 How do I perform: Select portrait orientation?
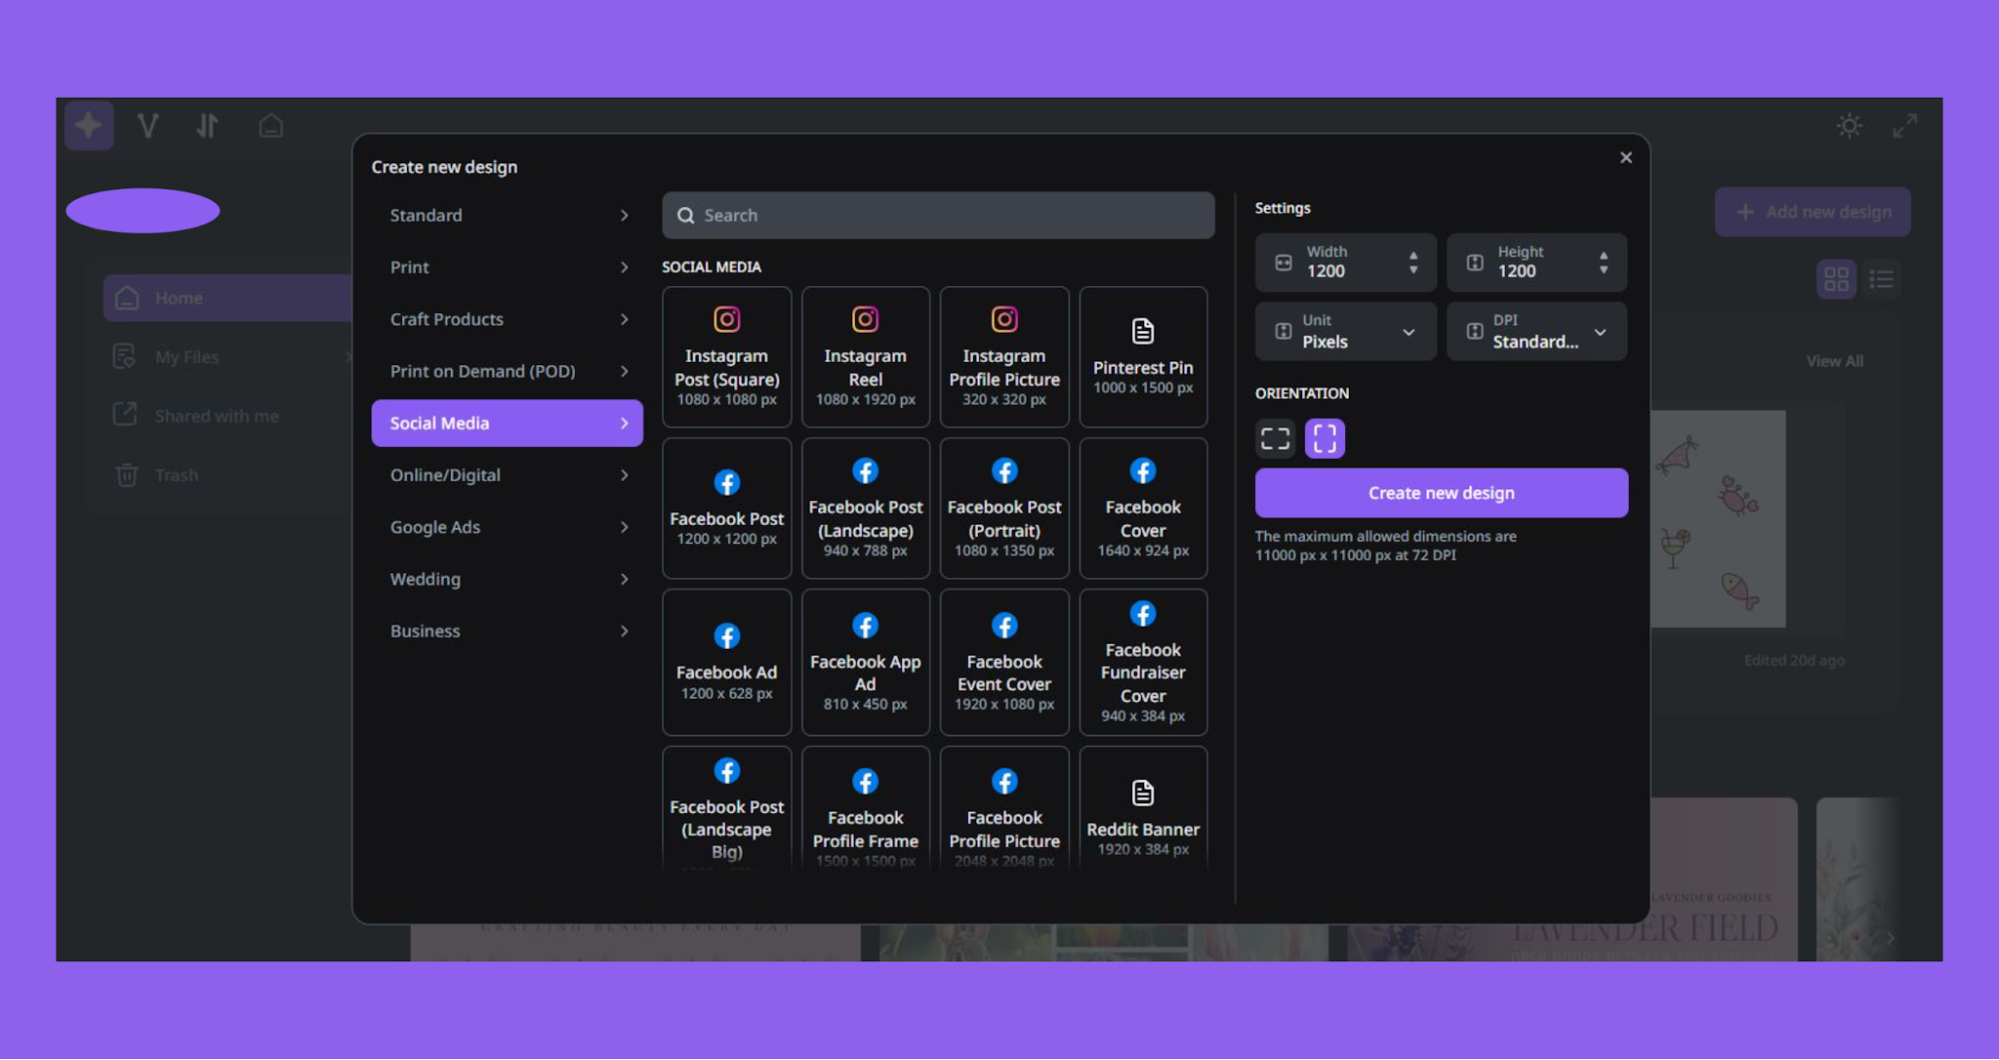pos(1324,438)
